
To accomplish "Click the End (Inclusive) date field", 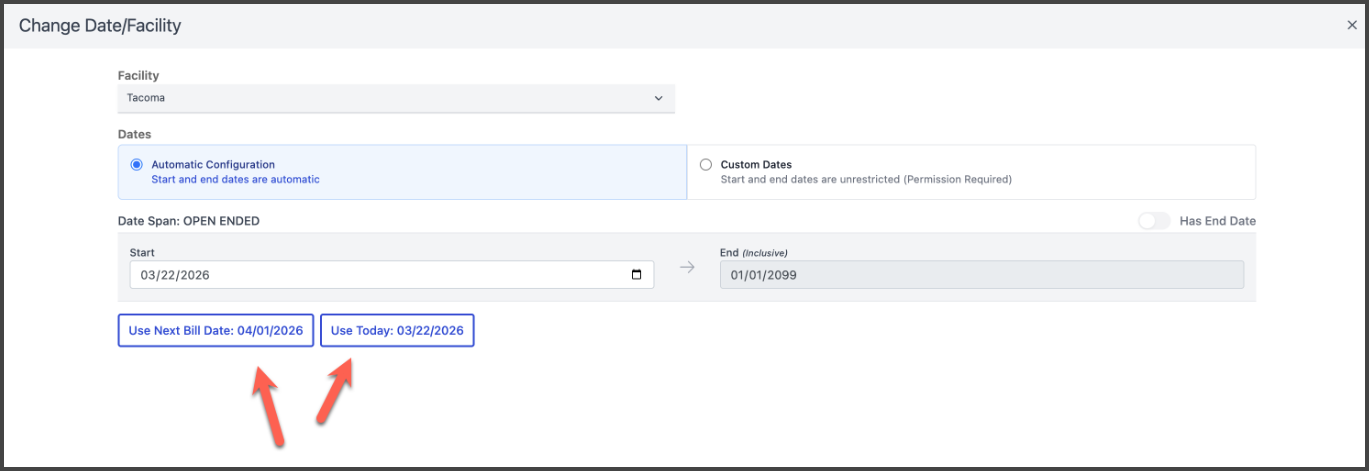I will [981, 275].
